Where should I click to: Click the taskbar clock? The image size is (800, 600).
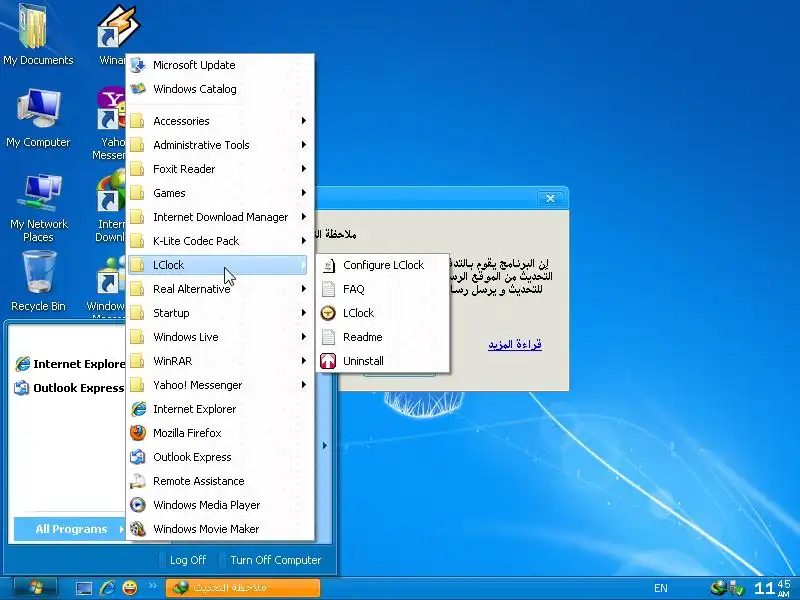tap(772, 588)
